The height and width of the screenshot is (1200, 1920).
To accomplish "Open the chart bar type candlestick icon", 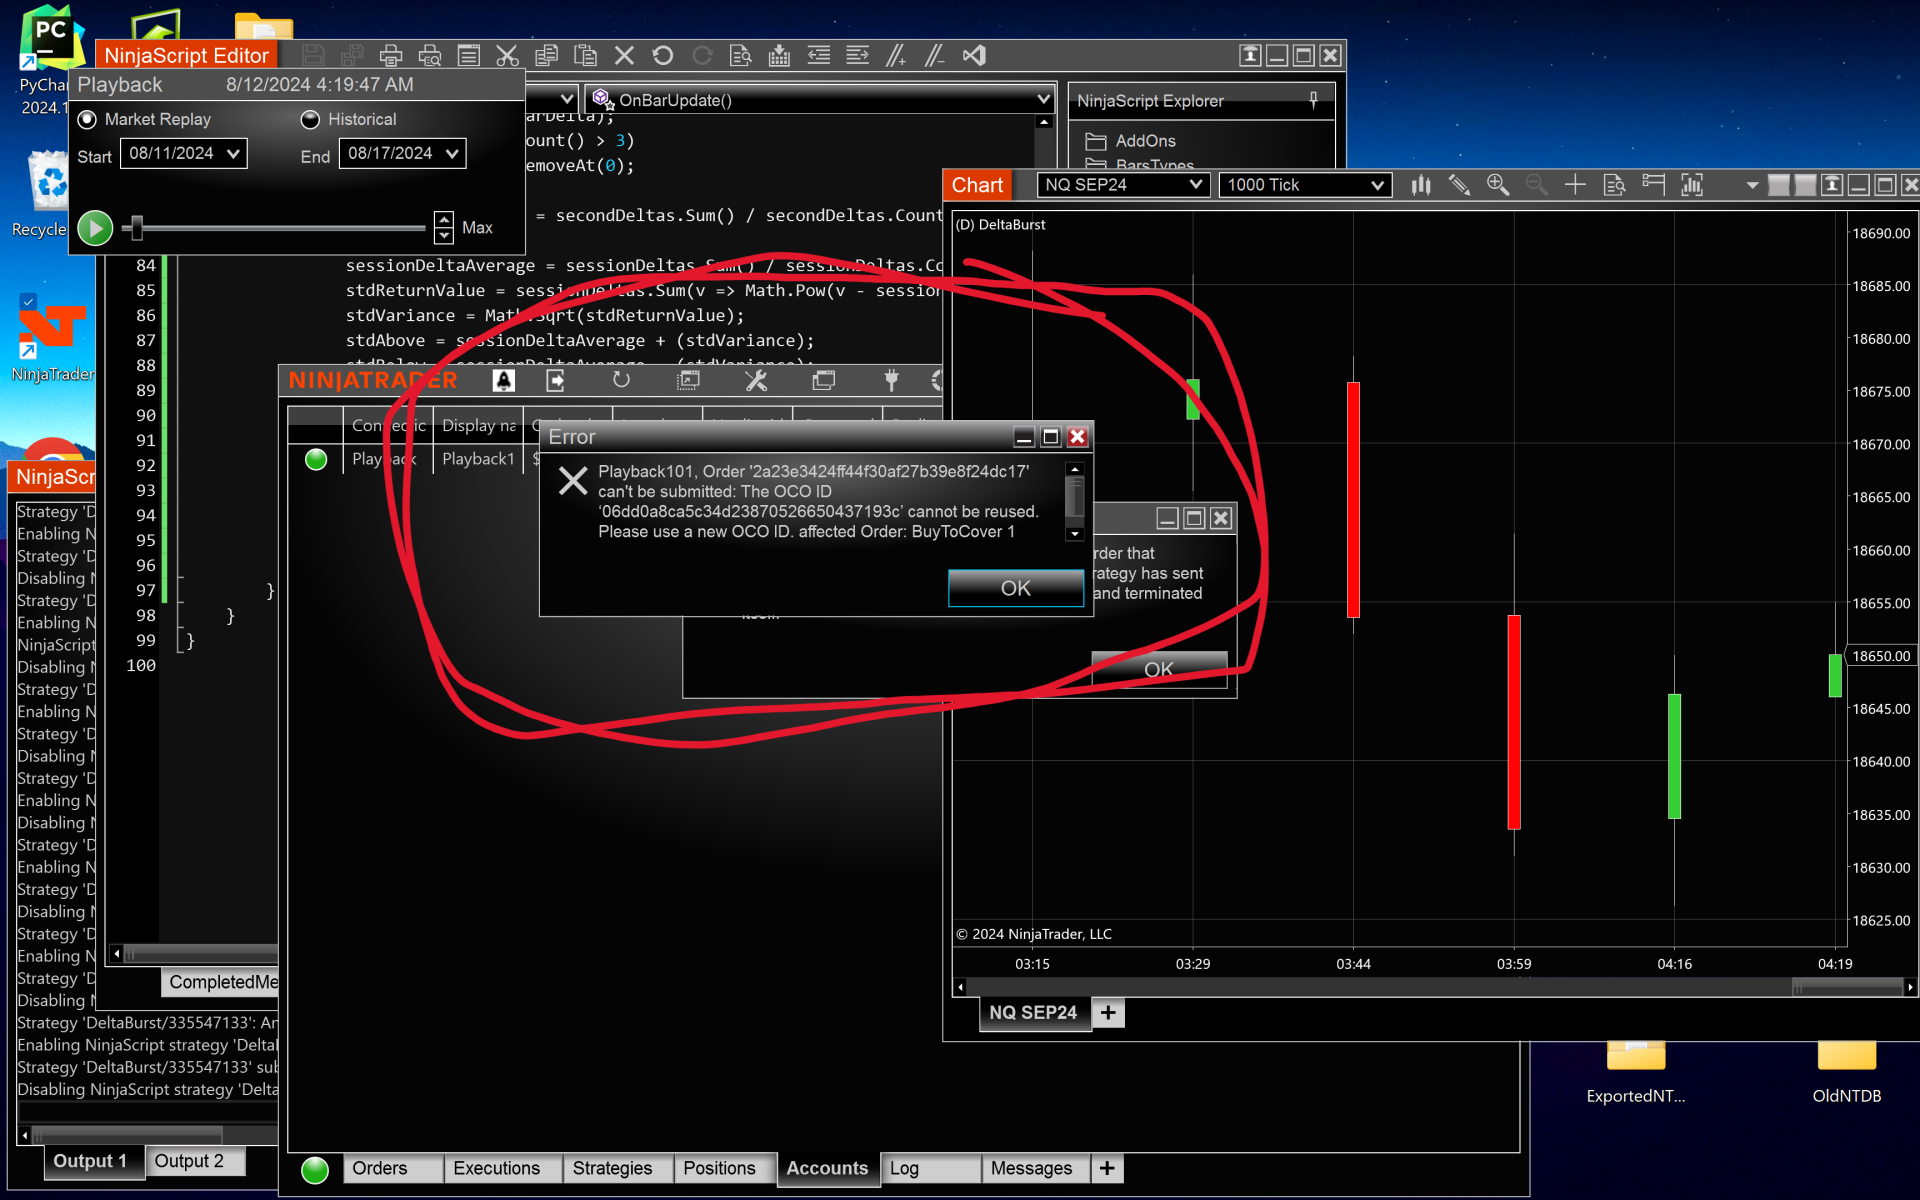I will pyautogui.click(x=1421, y=185).
